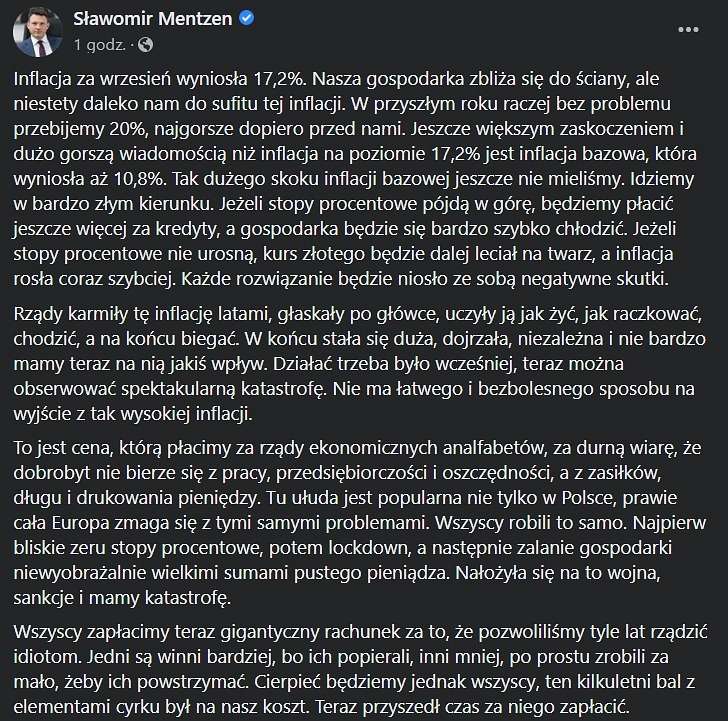
Task: Open the three-dot post options menu
Action: [x=688, y=30]
